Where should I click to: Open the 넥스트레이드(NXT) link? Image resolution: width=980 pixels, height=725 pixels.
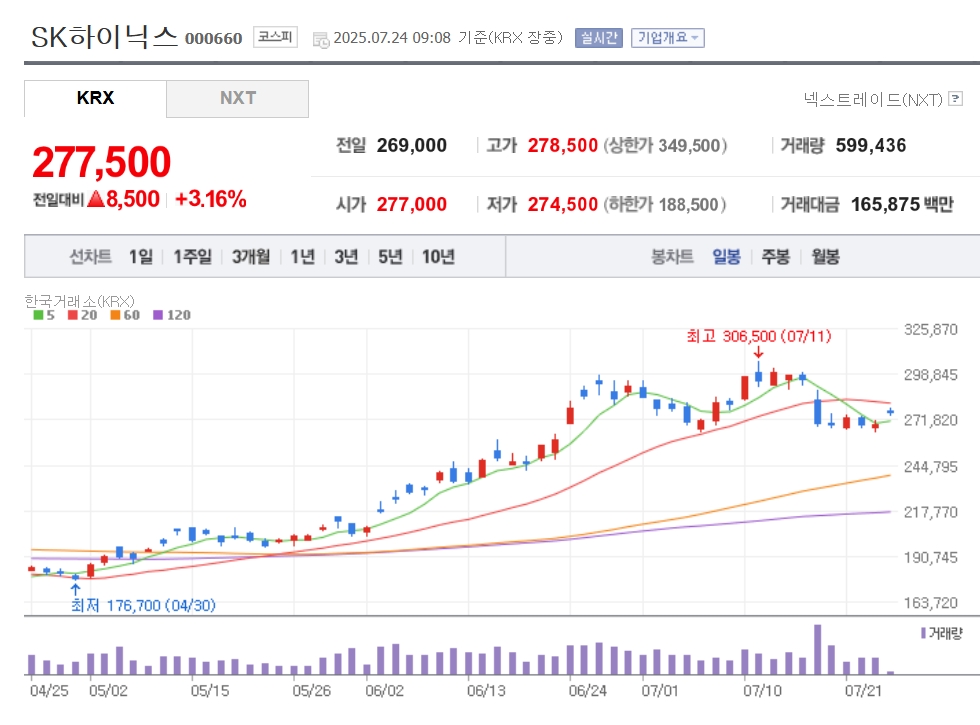(872, 99)
